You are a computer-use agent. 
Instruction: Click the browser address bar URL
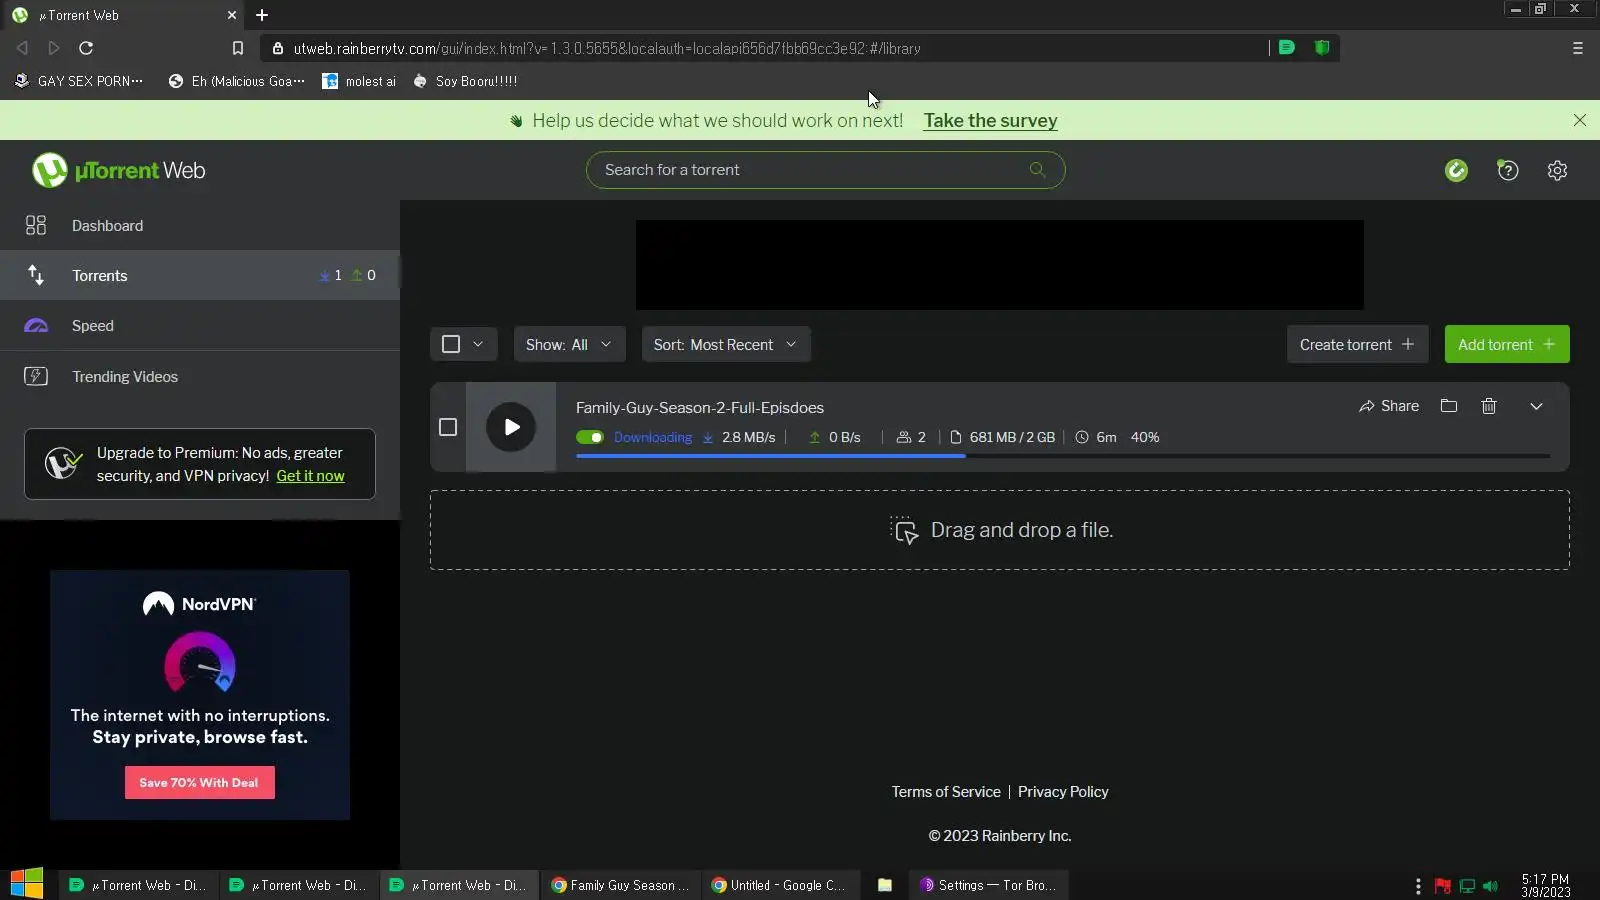(x=607, y=48)
